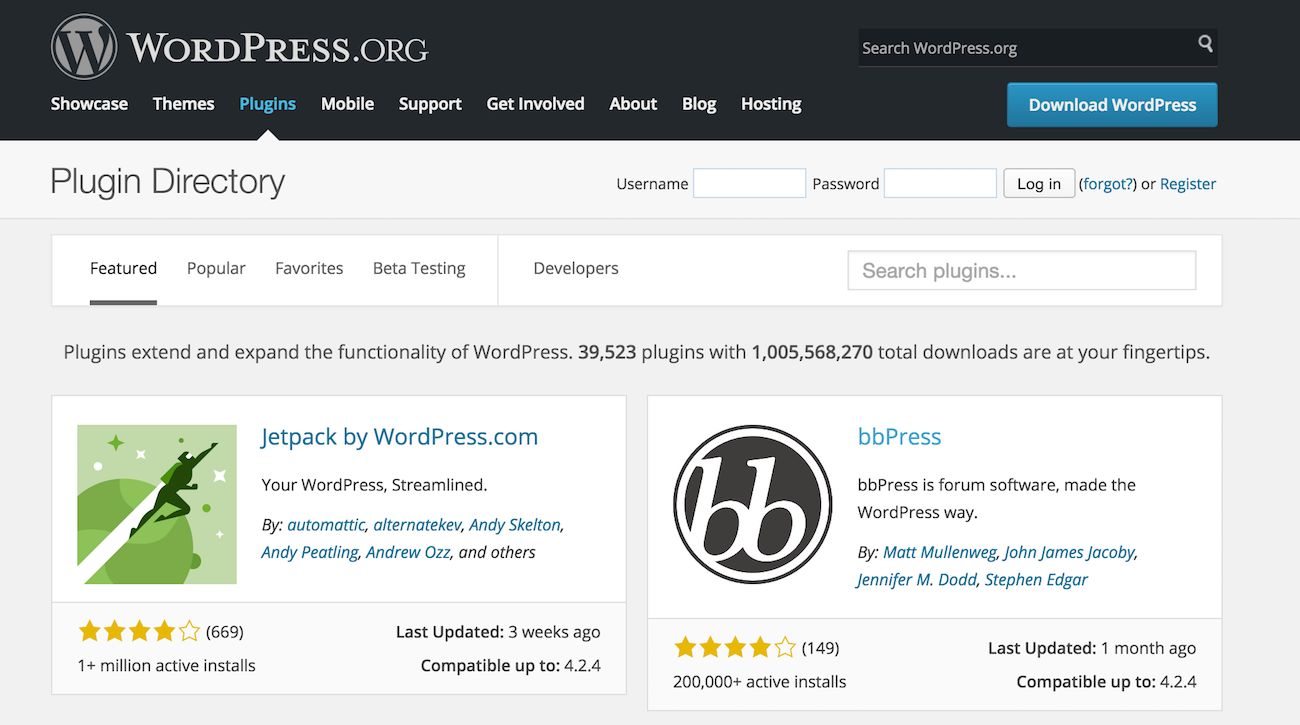1300x725 pixels.
Task: Click the search magnifier icon
Action: click(1205, 44)
